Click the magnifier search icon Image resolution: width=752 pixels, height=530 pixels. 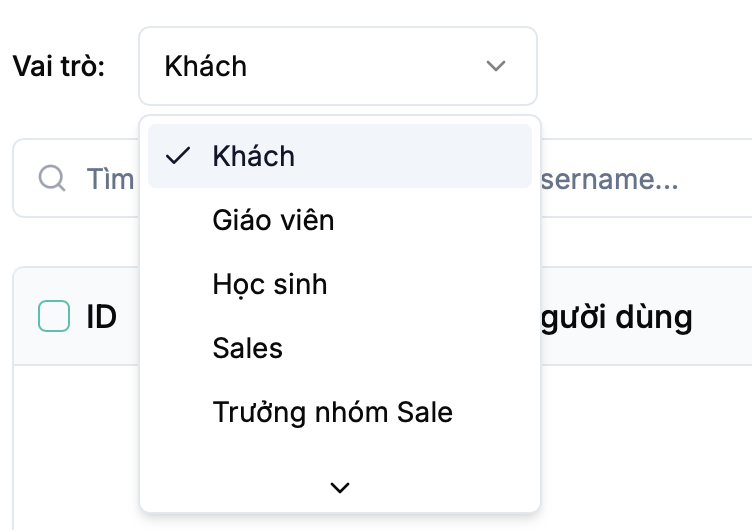[x=51, y=179]
